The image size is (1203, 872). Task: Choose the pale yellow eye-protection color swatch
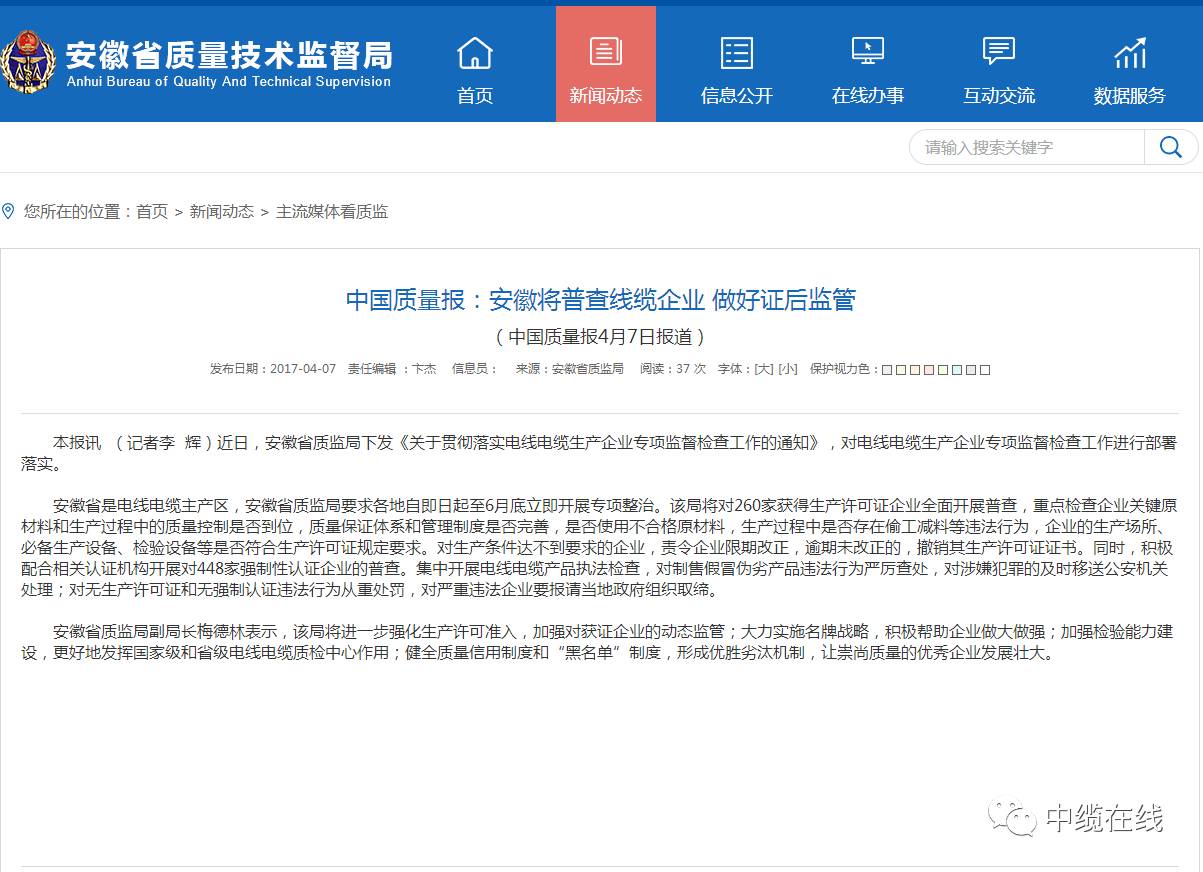(x=901, y=370)
